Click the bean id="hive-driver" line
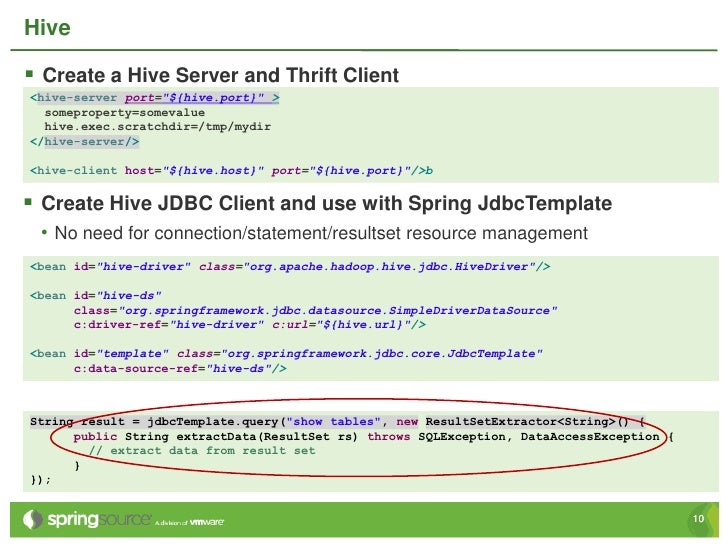The height and width of the screenshot is (546, 728). coord(290,266)
